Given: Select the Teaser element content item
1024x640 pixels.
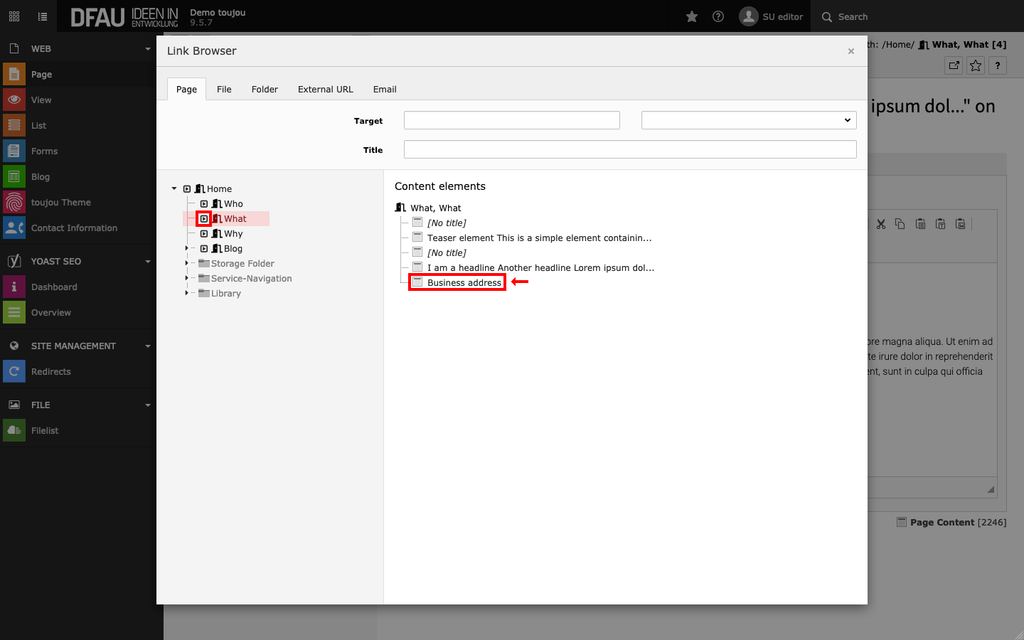Looking at the screenshot, I should pos(538,238).
